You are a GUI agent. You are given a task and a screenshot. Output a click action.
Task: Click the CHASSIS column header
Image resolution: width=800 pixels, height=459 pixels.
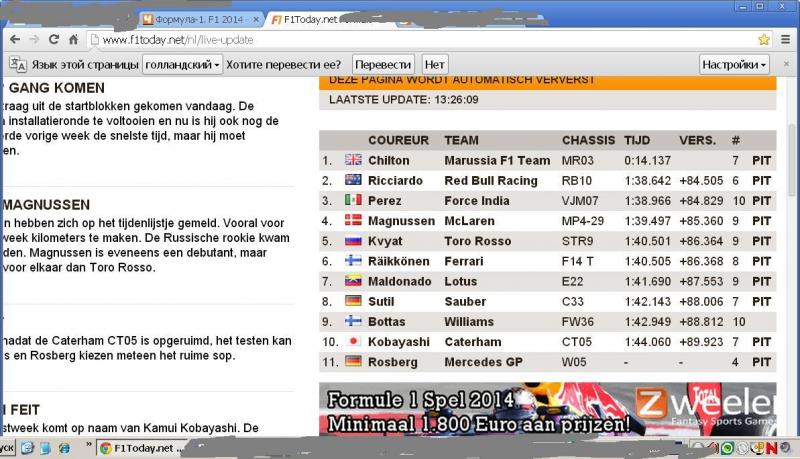[x=588, y=140]
